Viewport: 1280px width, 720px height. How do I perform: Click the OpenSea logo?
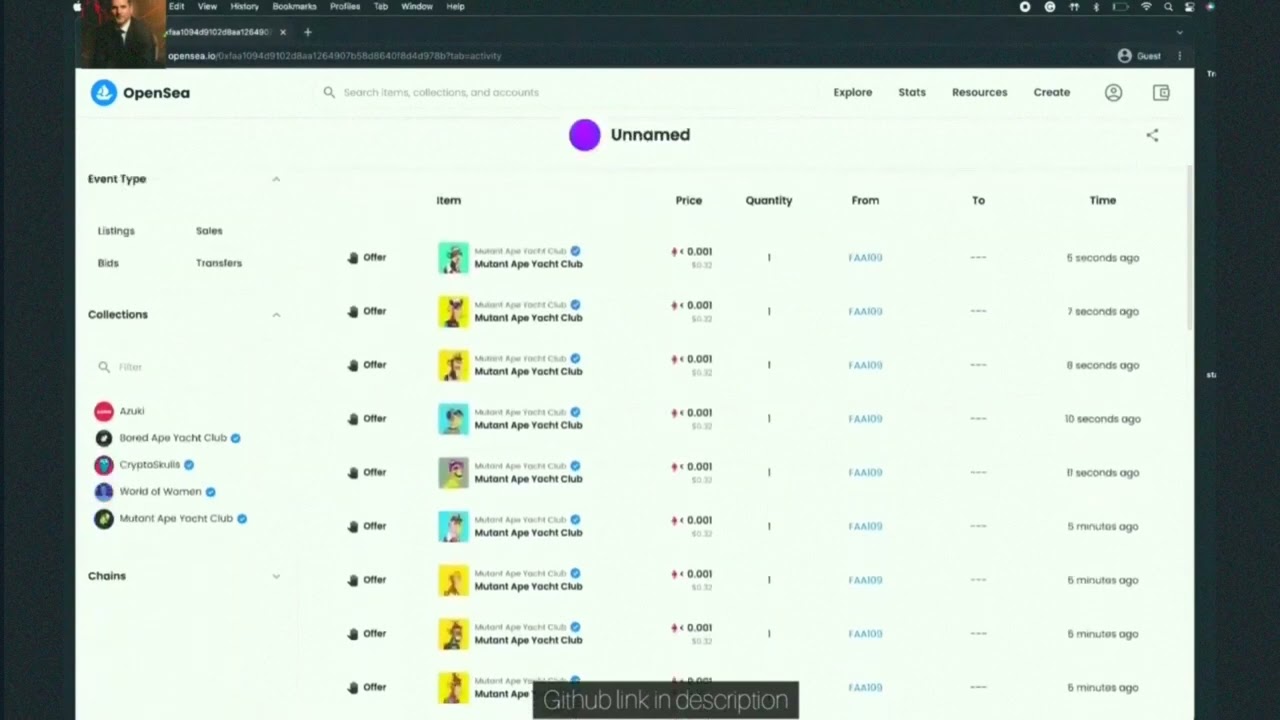click(x=140, y=93)
